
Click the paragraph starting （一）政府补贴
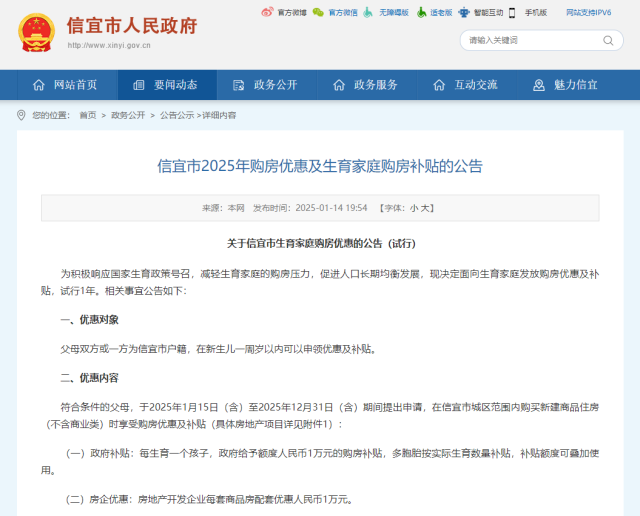pos(320,462)
